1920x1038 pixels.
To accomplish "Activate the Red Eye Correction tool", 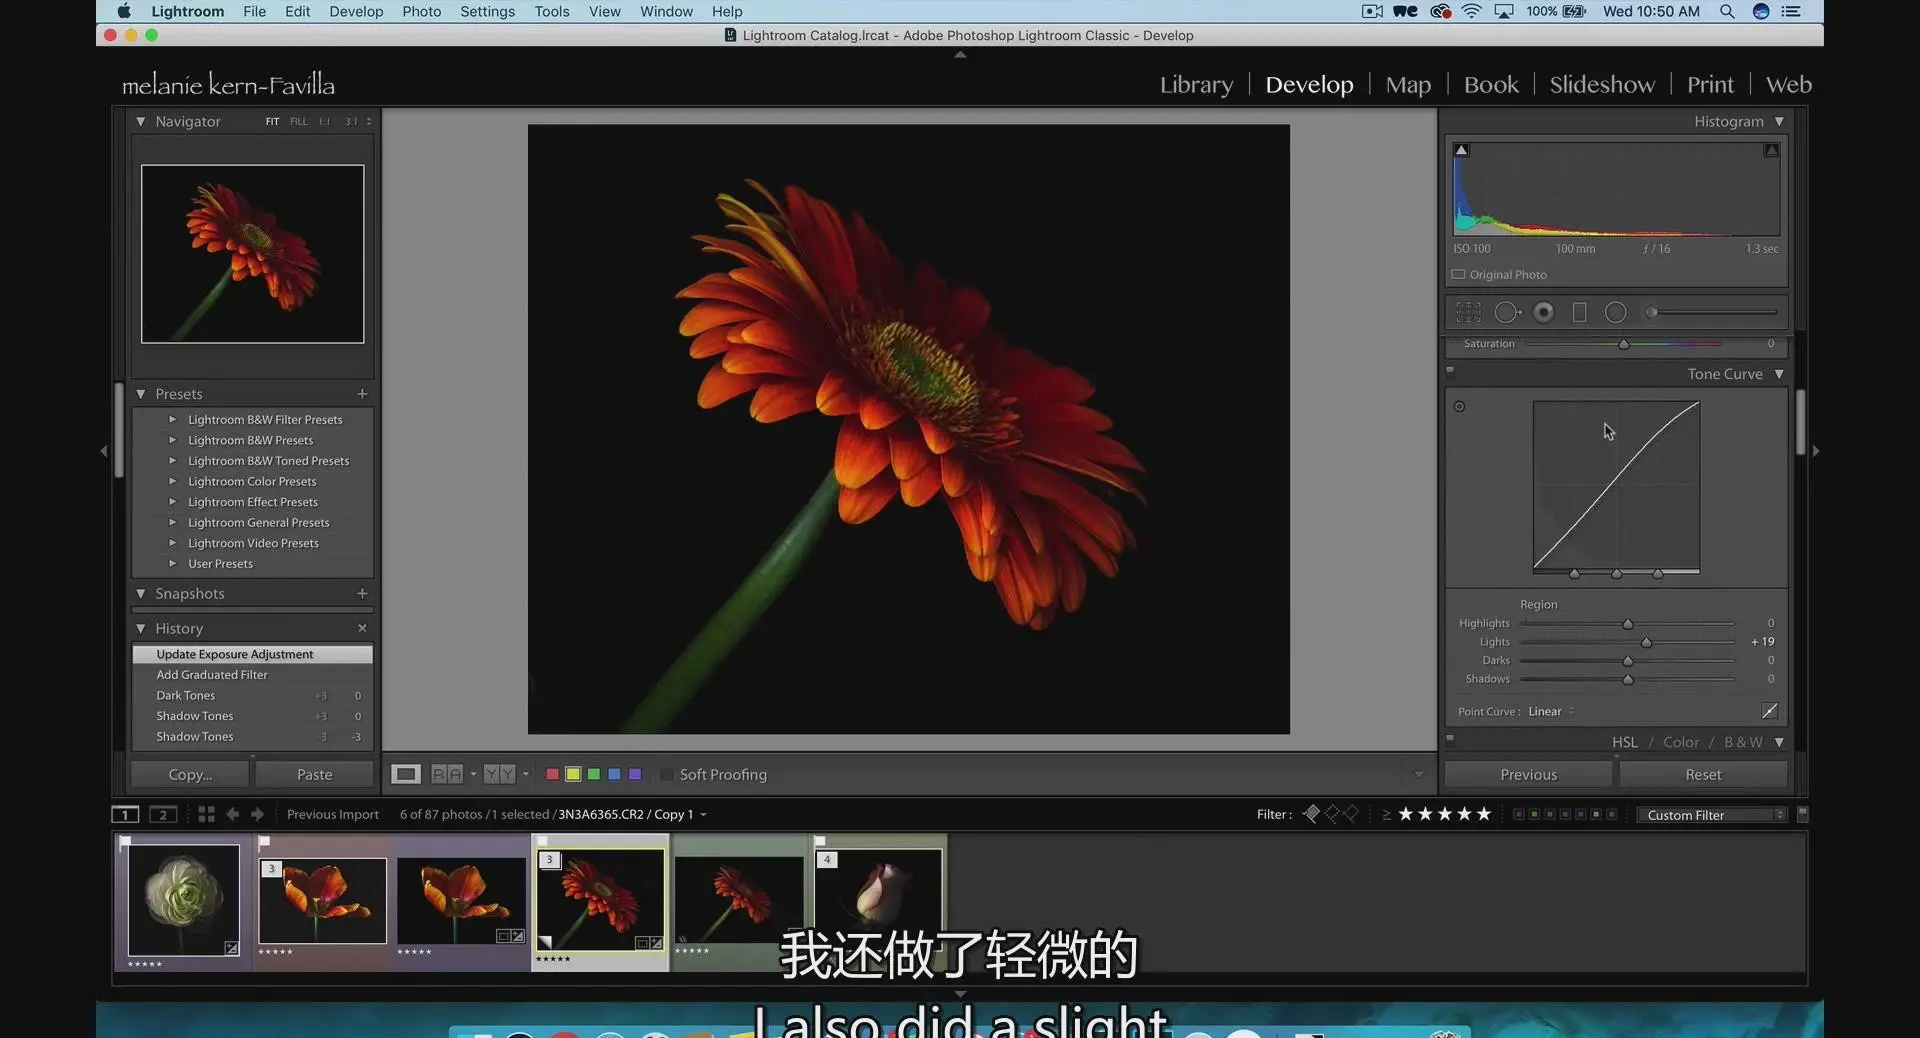I will click(x=1544, y=312).
